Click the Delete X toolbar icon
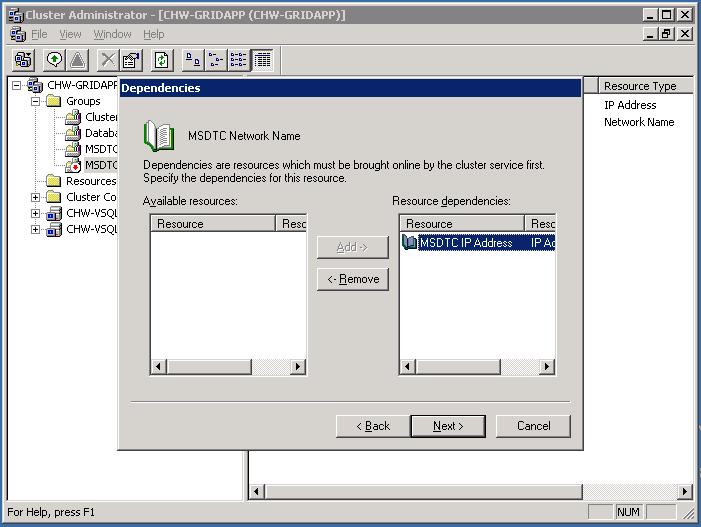Viewport: 701px width, 527px height. click(108, 60)
